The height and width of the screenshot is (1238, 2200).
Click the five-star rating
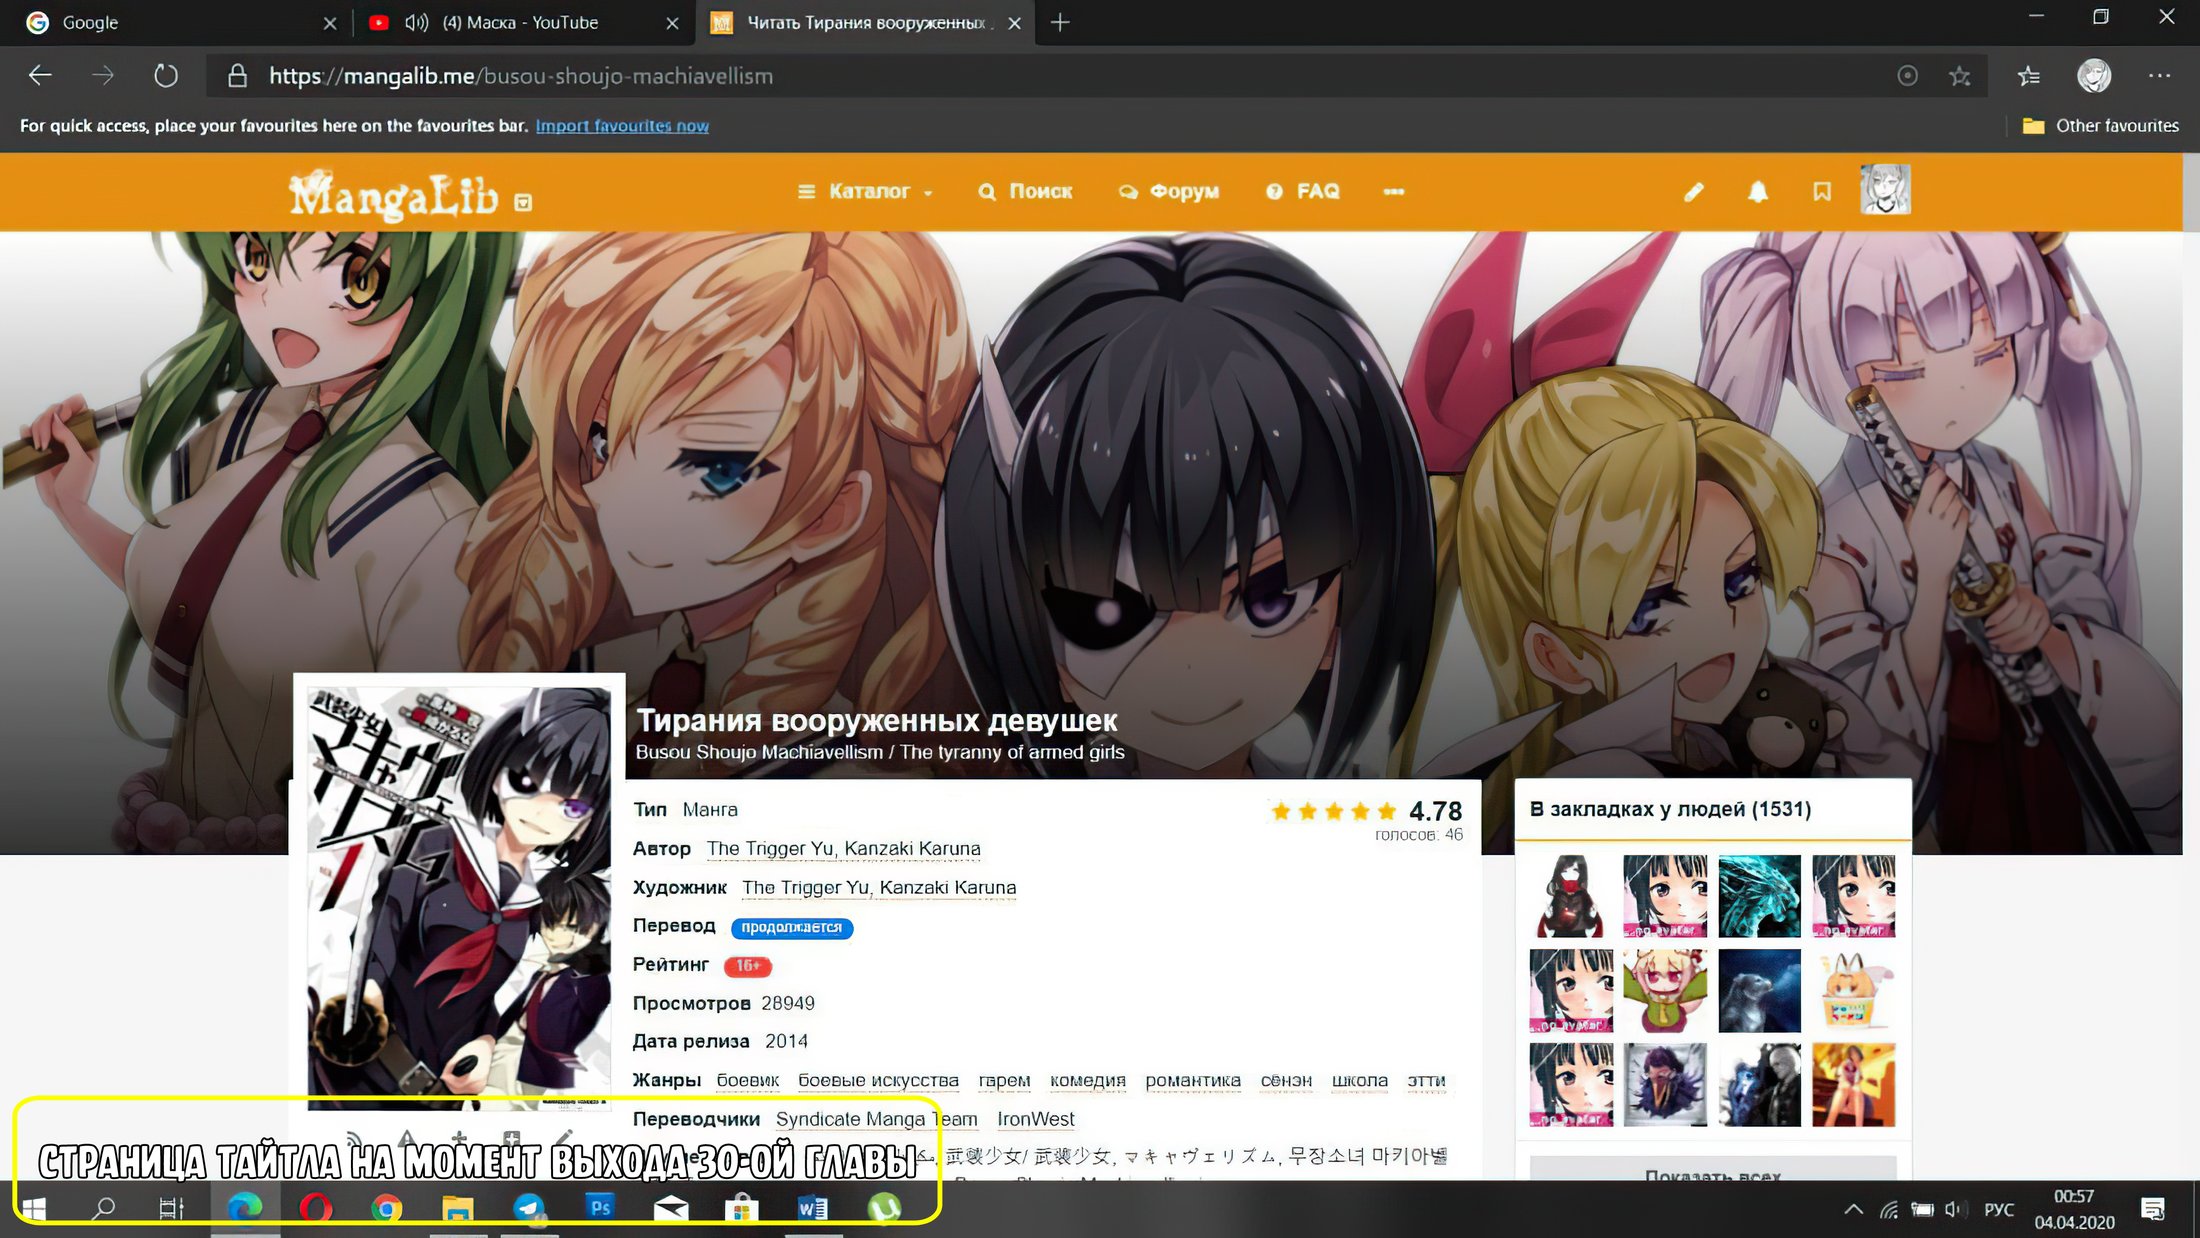(x=1333, y=811)
